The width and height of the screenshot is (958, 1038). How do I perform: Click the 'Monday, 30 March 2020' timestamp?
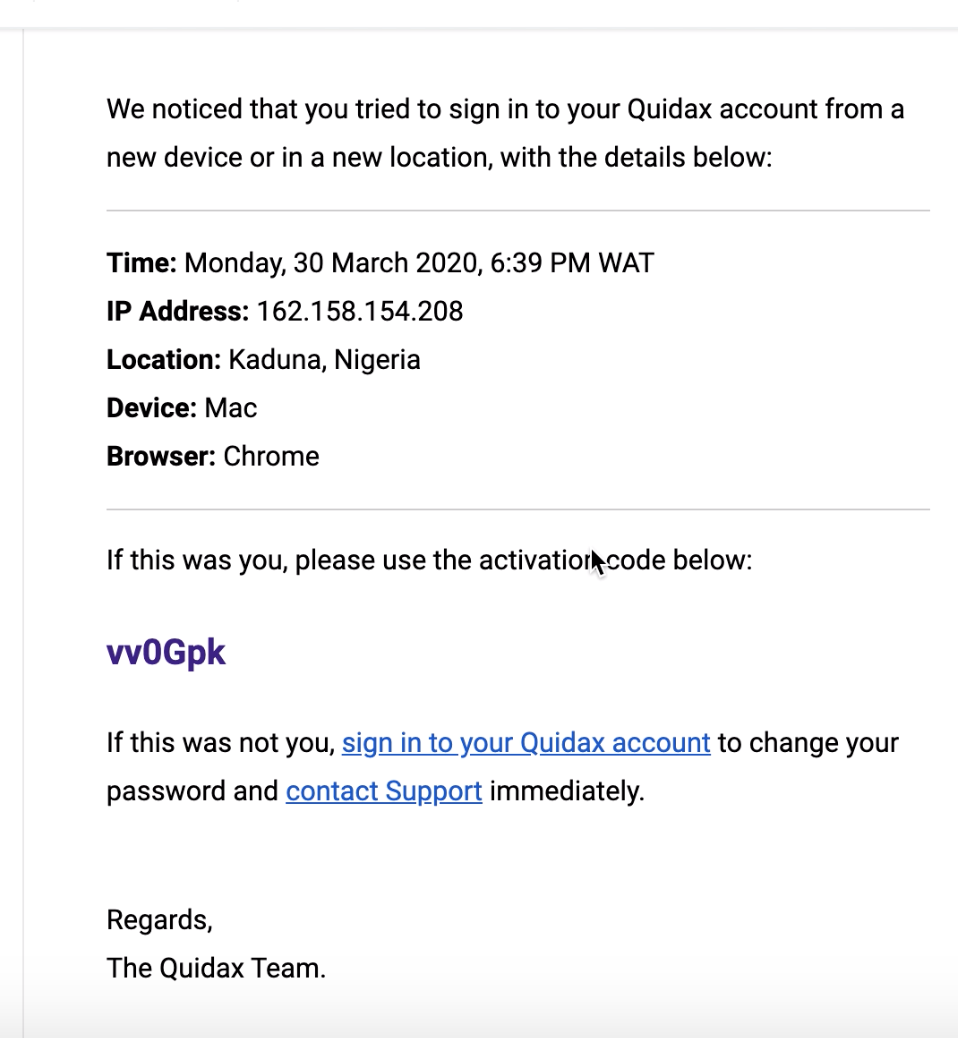pos(331,263)
